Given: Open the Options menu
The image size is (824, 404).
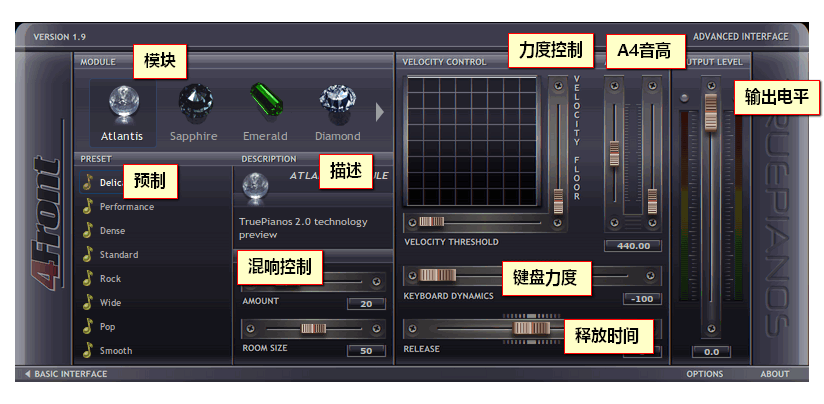Looking at the screenshot, I should pyautogui.click(x=705, y=374).
